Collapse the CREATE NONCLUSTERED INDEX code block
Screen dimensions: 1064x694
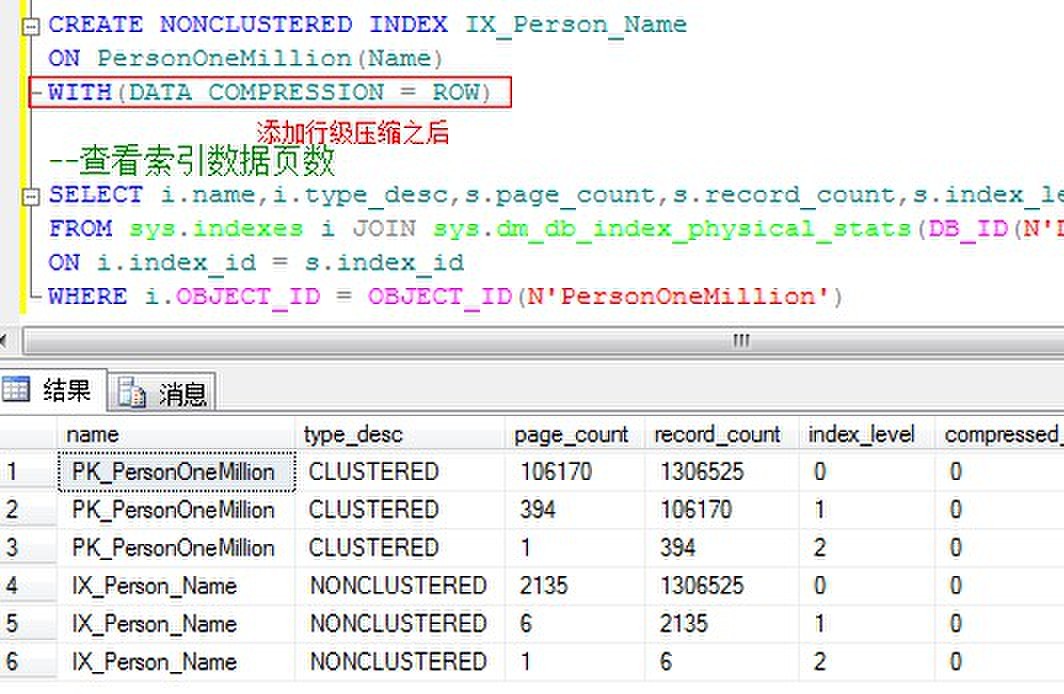click(x=31, y=27)
